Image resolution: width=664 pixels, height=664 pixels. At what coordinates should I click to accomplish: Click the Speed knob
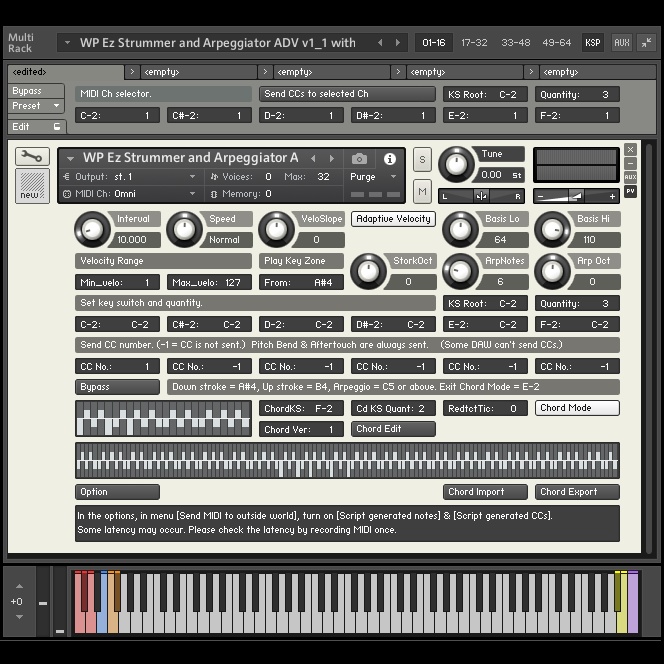[x=184, y=230]
